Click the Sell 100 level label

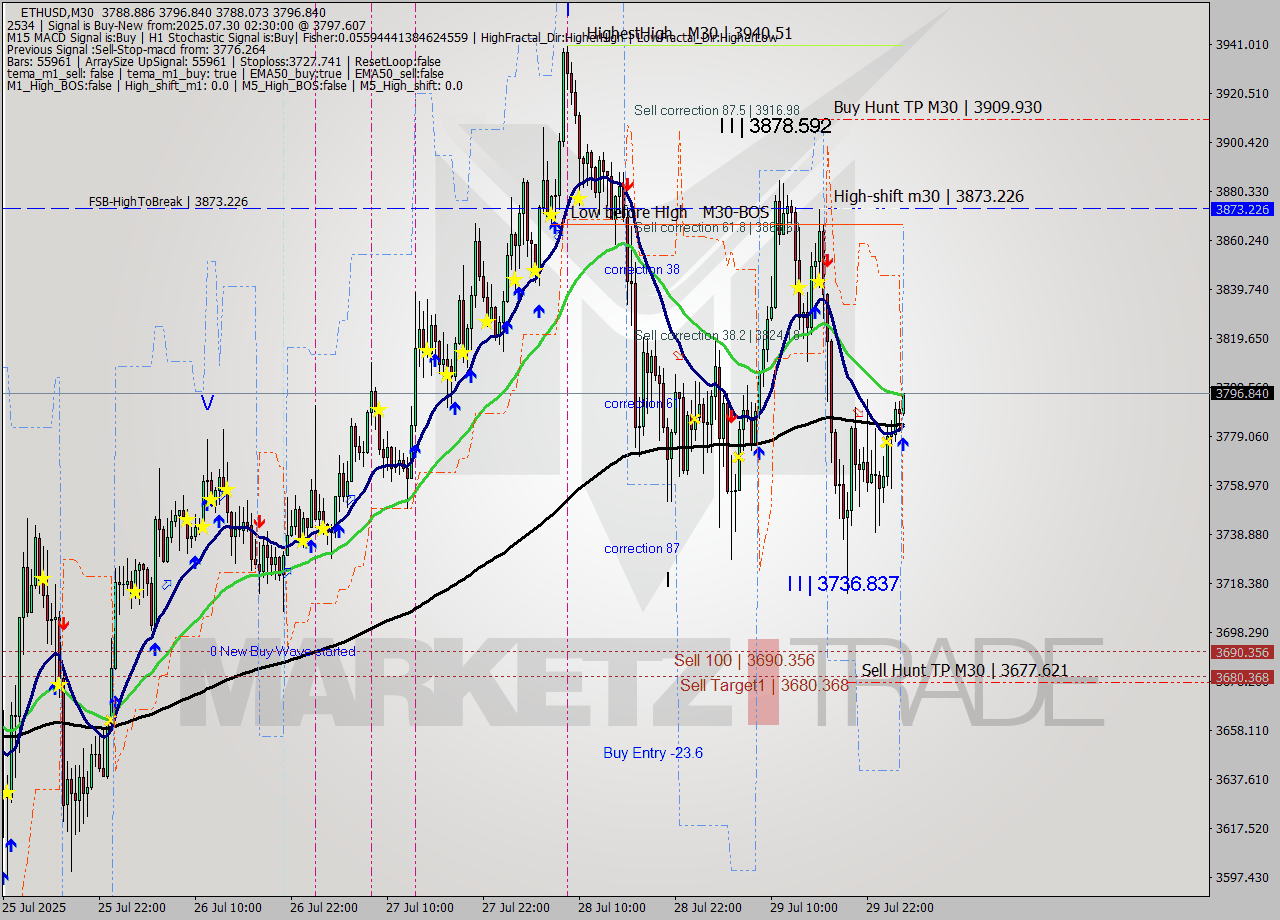(x=743, y=660)
